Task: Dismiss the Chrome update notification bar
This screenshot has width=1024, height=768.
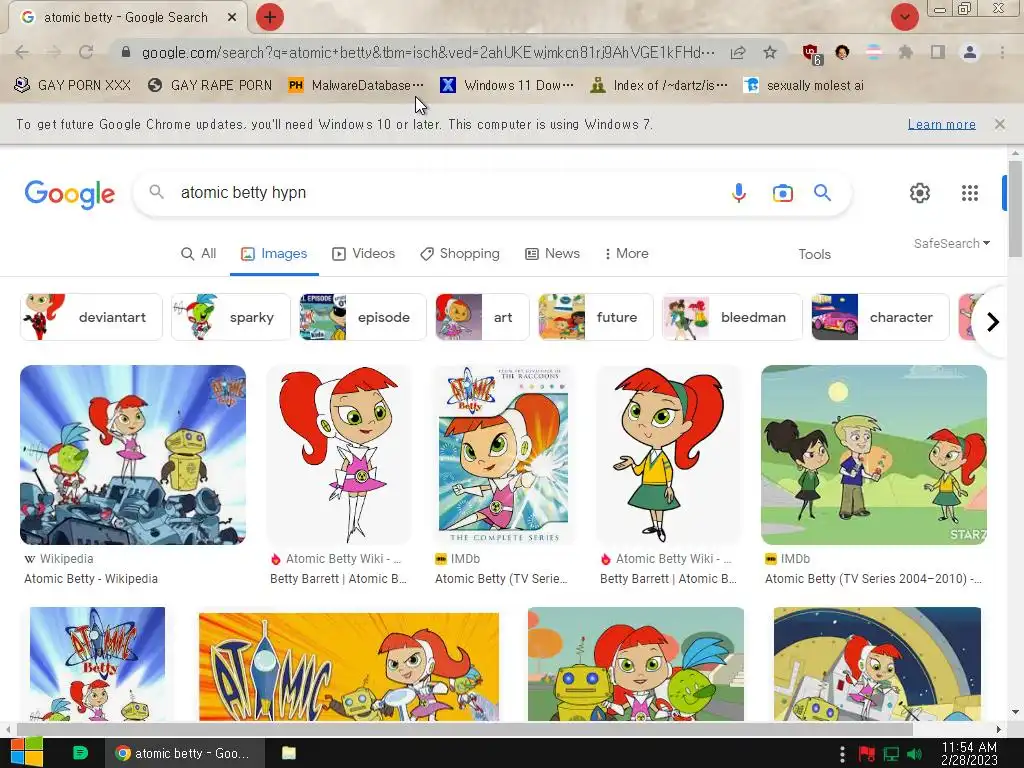Action: pos(999,124)
